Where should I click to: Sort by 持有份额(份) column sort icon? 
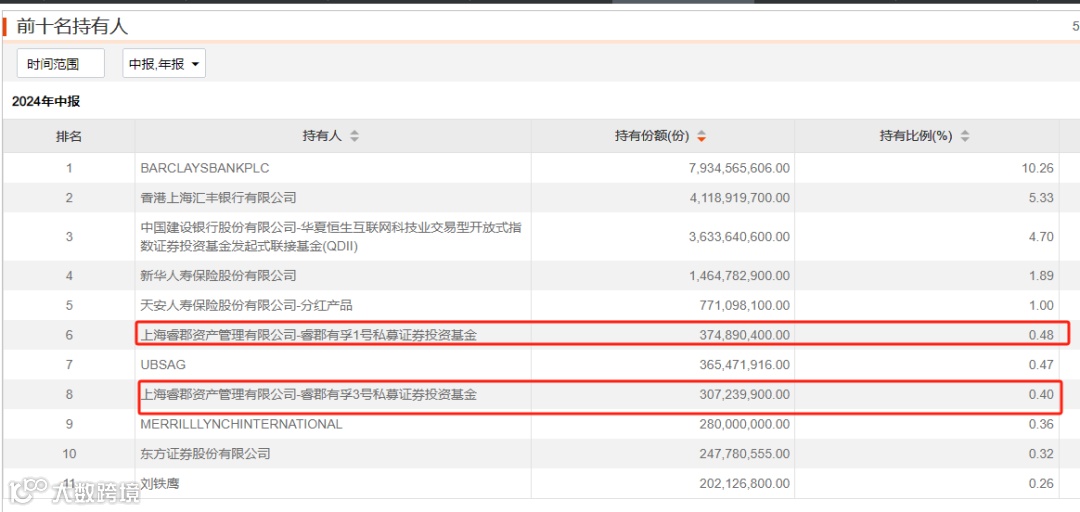[x=701, y=136]
